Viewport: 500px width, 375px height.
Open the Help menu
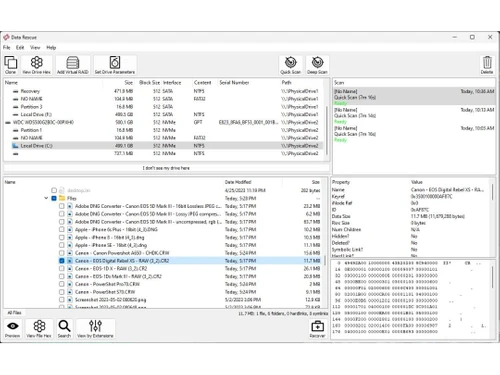coord(51,48)
